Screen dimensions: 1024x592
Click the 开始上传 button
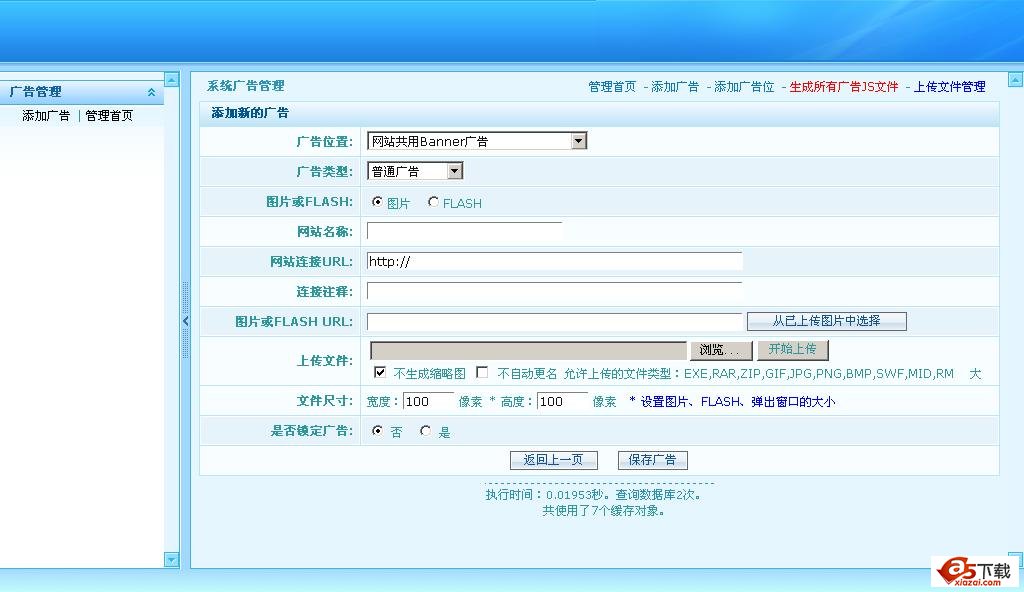(x=793, y=350)
